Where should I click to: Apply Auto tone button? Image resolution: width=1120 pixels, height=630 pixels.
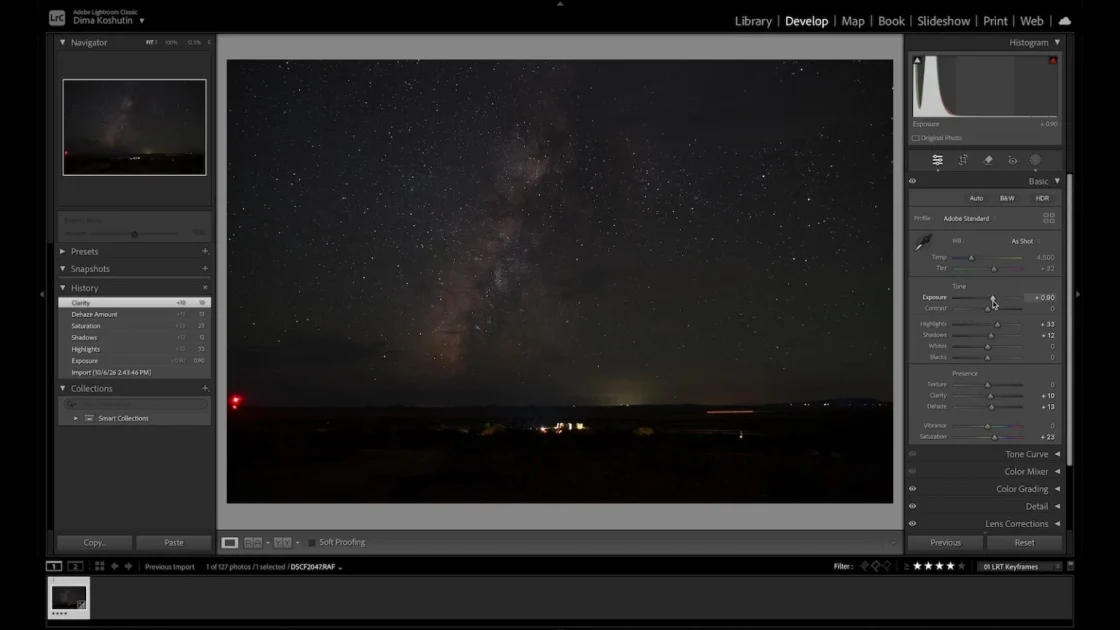tap(976, 199)
